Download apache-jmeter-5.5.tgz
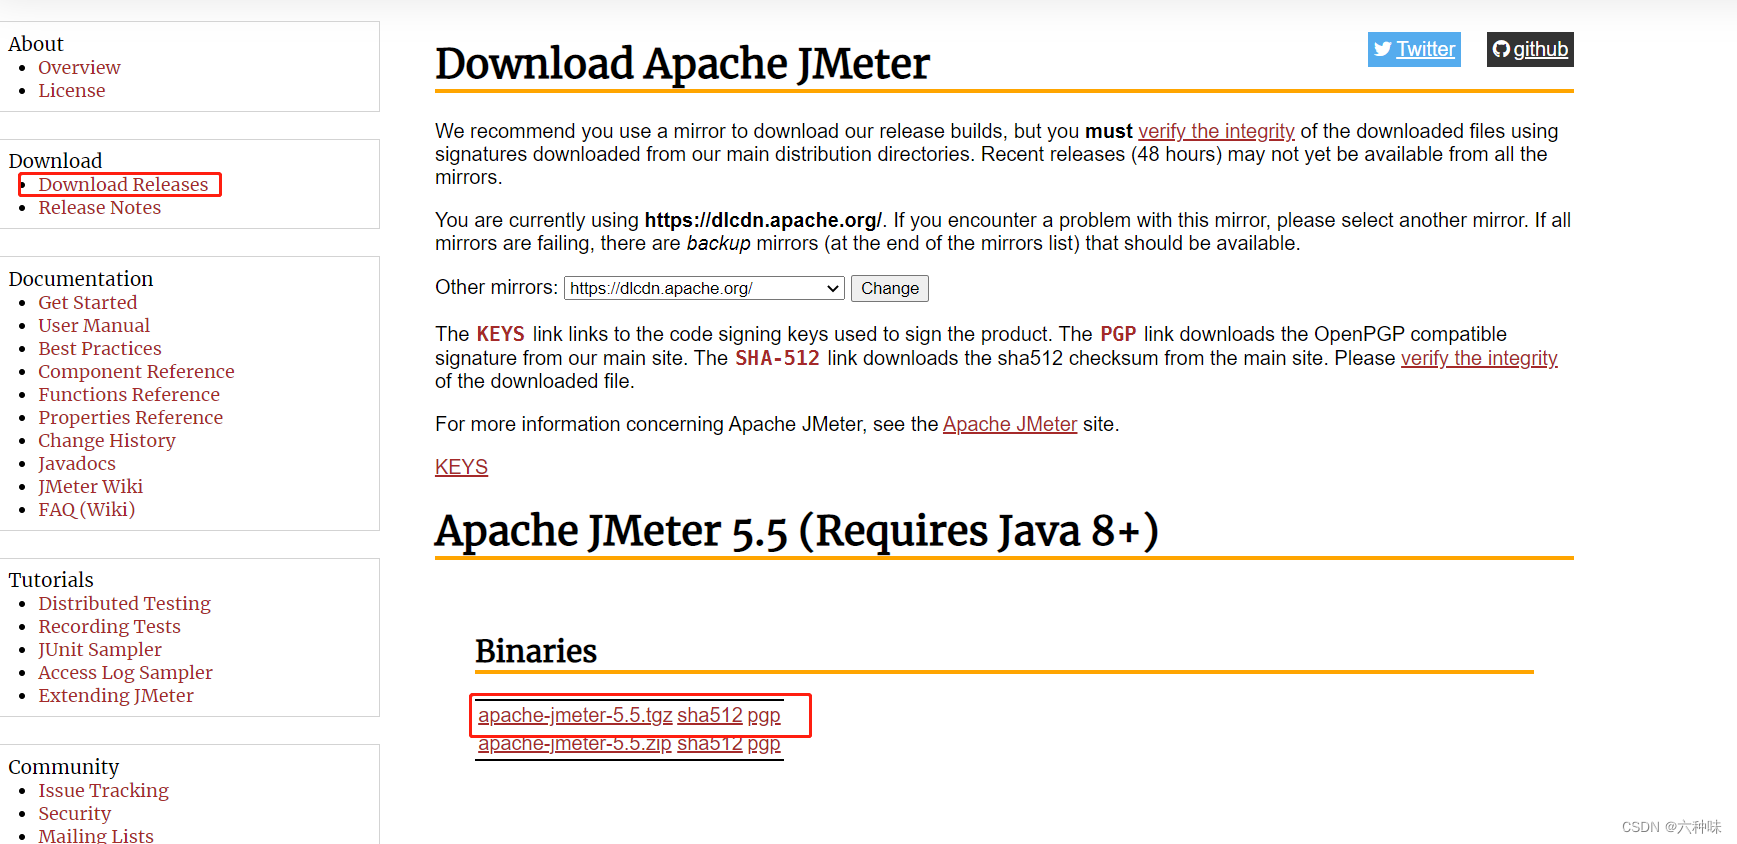The height and width of the screenshot is (844, 1737). click(575, 715)
